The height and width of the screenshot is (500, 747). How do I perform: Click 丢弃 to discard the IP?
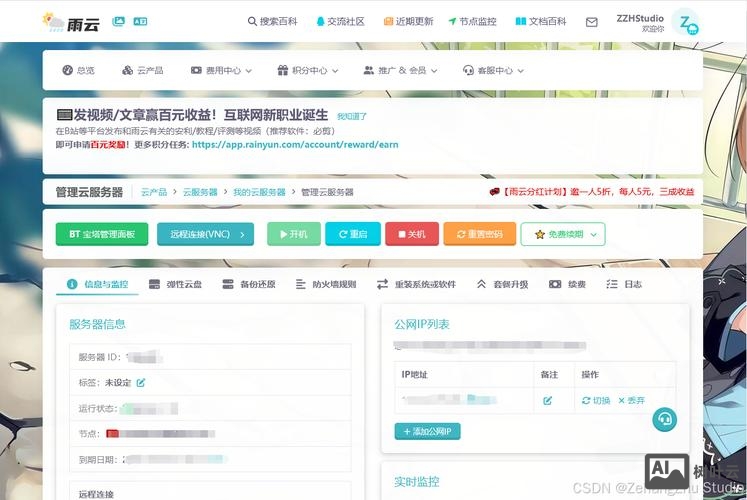coord(631,400)
